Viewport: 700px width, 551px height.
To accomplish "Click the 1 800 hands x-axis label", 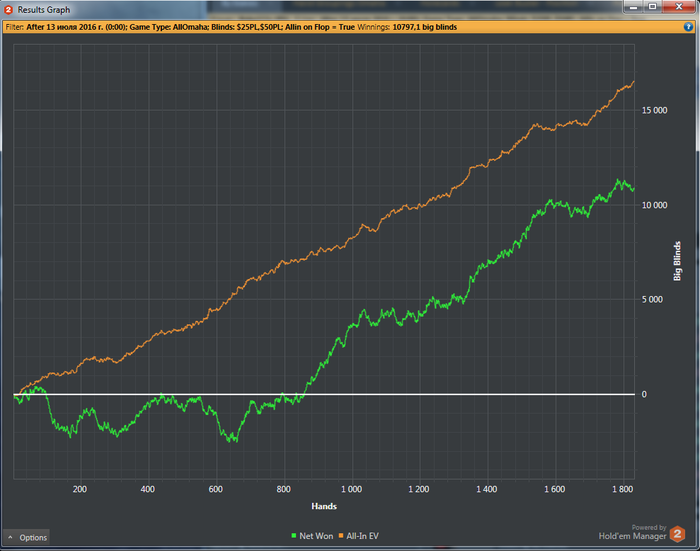I will 622,489.
